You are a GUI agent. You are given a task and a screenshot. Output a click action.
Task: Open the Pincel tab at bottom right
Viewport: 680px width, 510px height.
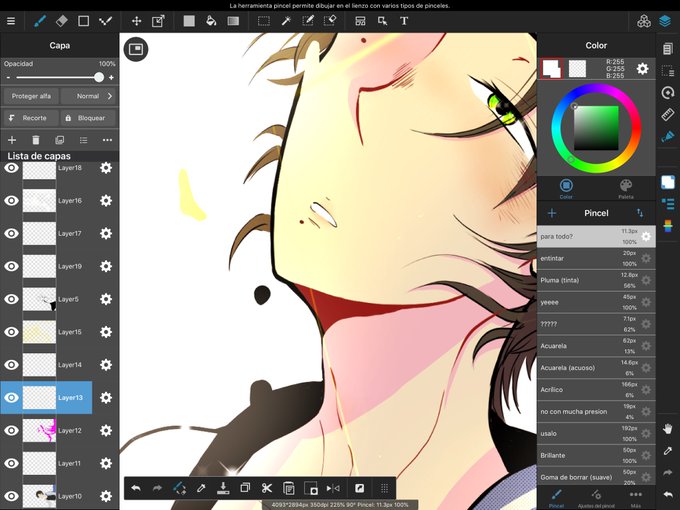[x=556, y=498]
